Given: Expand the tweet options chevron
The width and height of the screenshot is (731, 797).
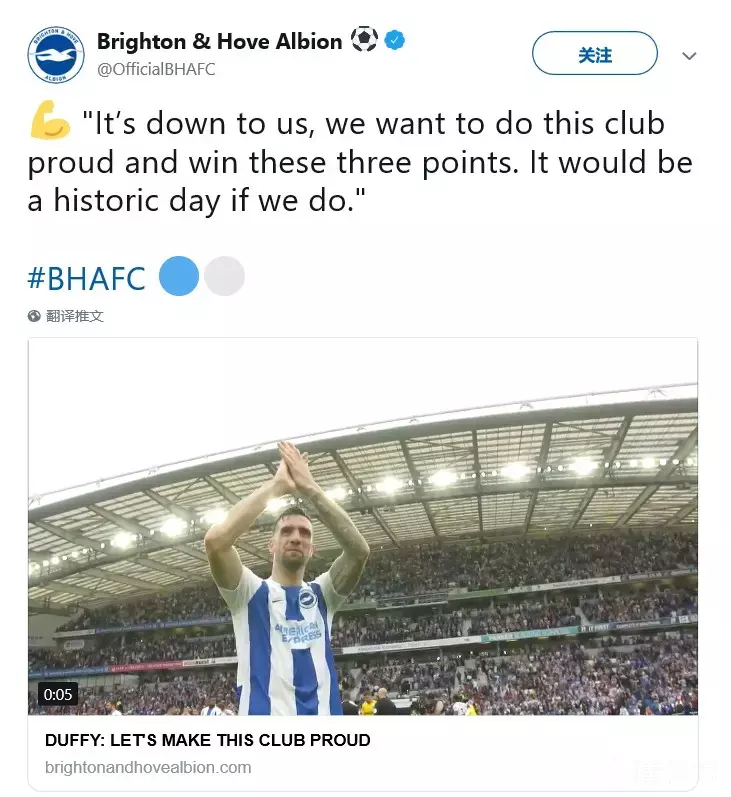Looking at the screenshot, I should point(689,56).
